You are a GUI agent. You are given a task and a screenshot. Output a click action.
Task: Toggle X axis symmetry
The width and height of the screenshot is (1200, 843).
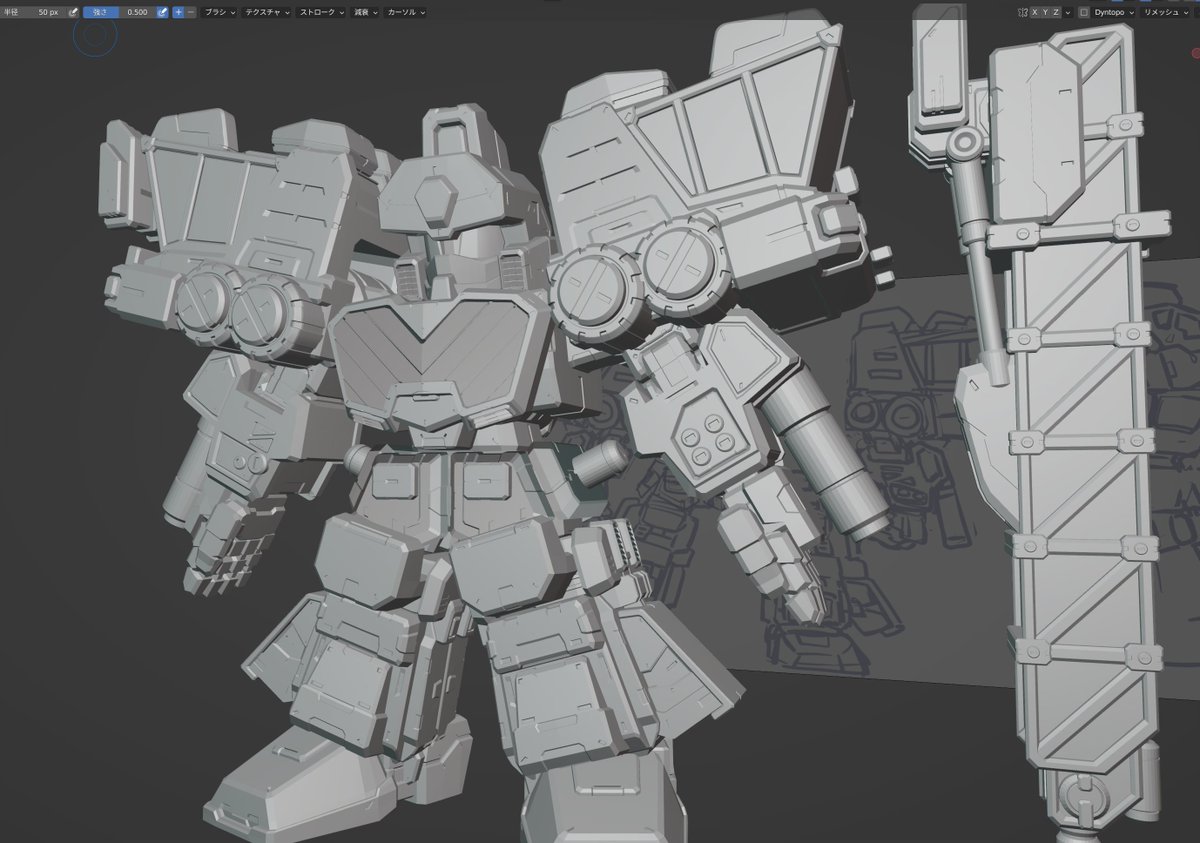coord(1035,12)
